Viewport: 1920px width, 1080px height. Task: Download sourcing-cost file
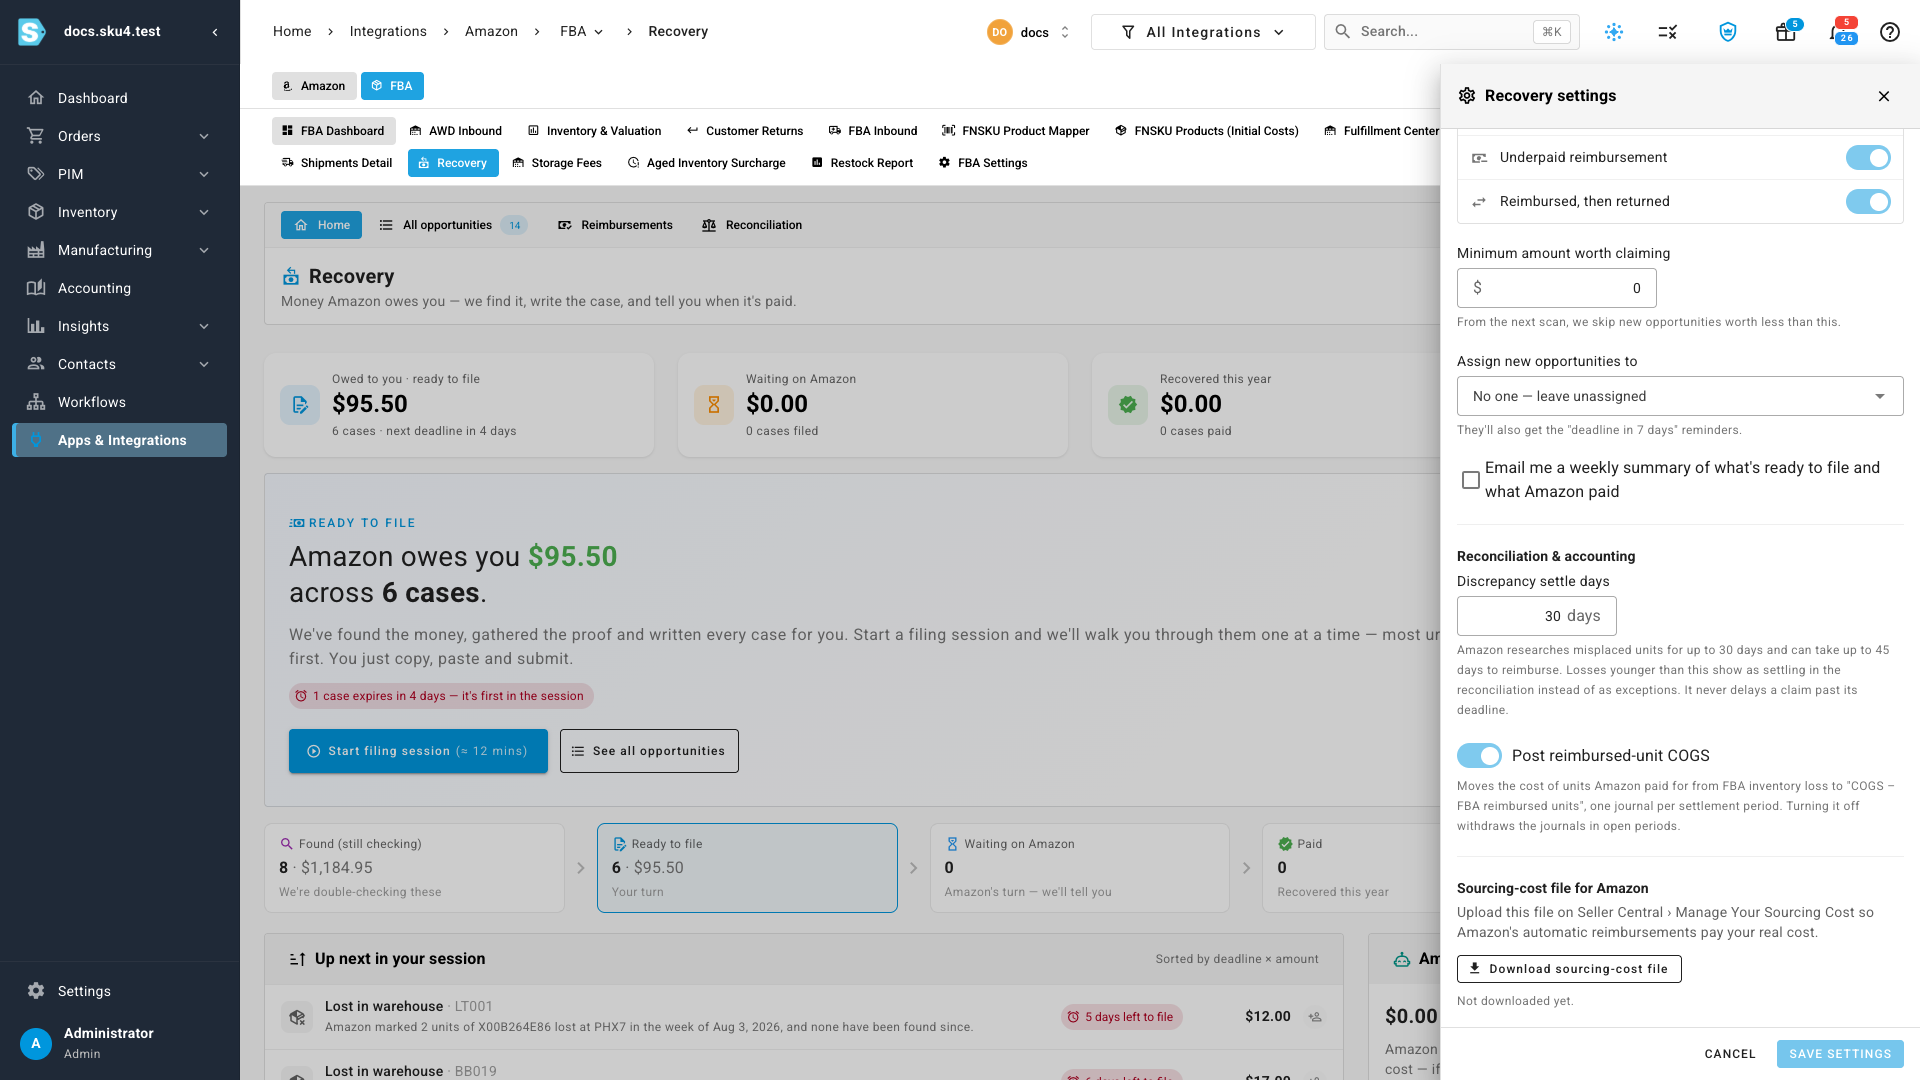tap(1568, 969)
